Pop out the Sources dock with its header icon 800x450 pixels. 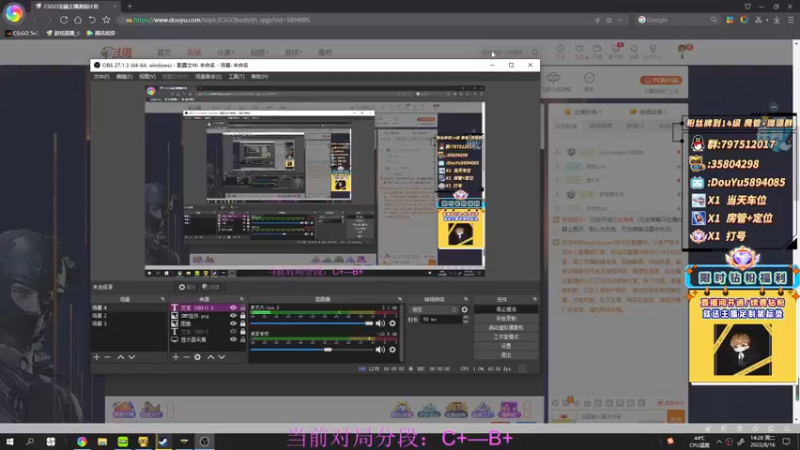pos(242,299)
